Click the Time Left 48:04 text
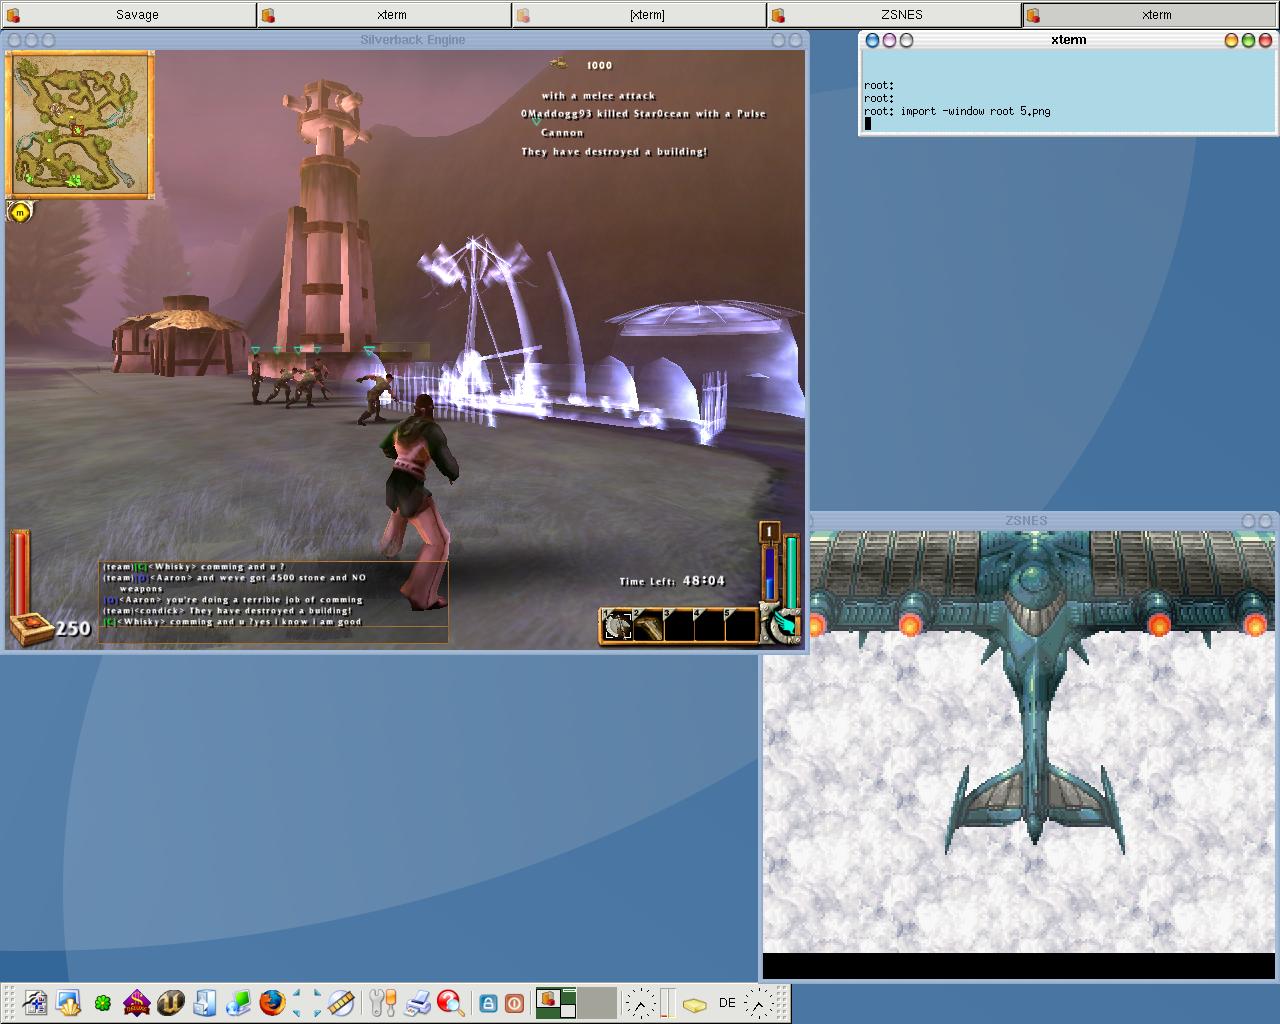This screenshot has width=1280, height=1024. coord(671,581)
